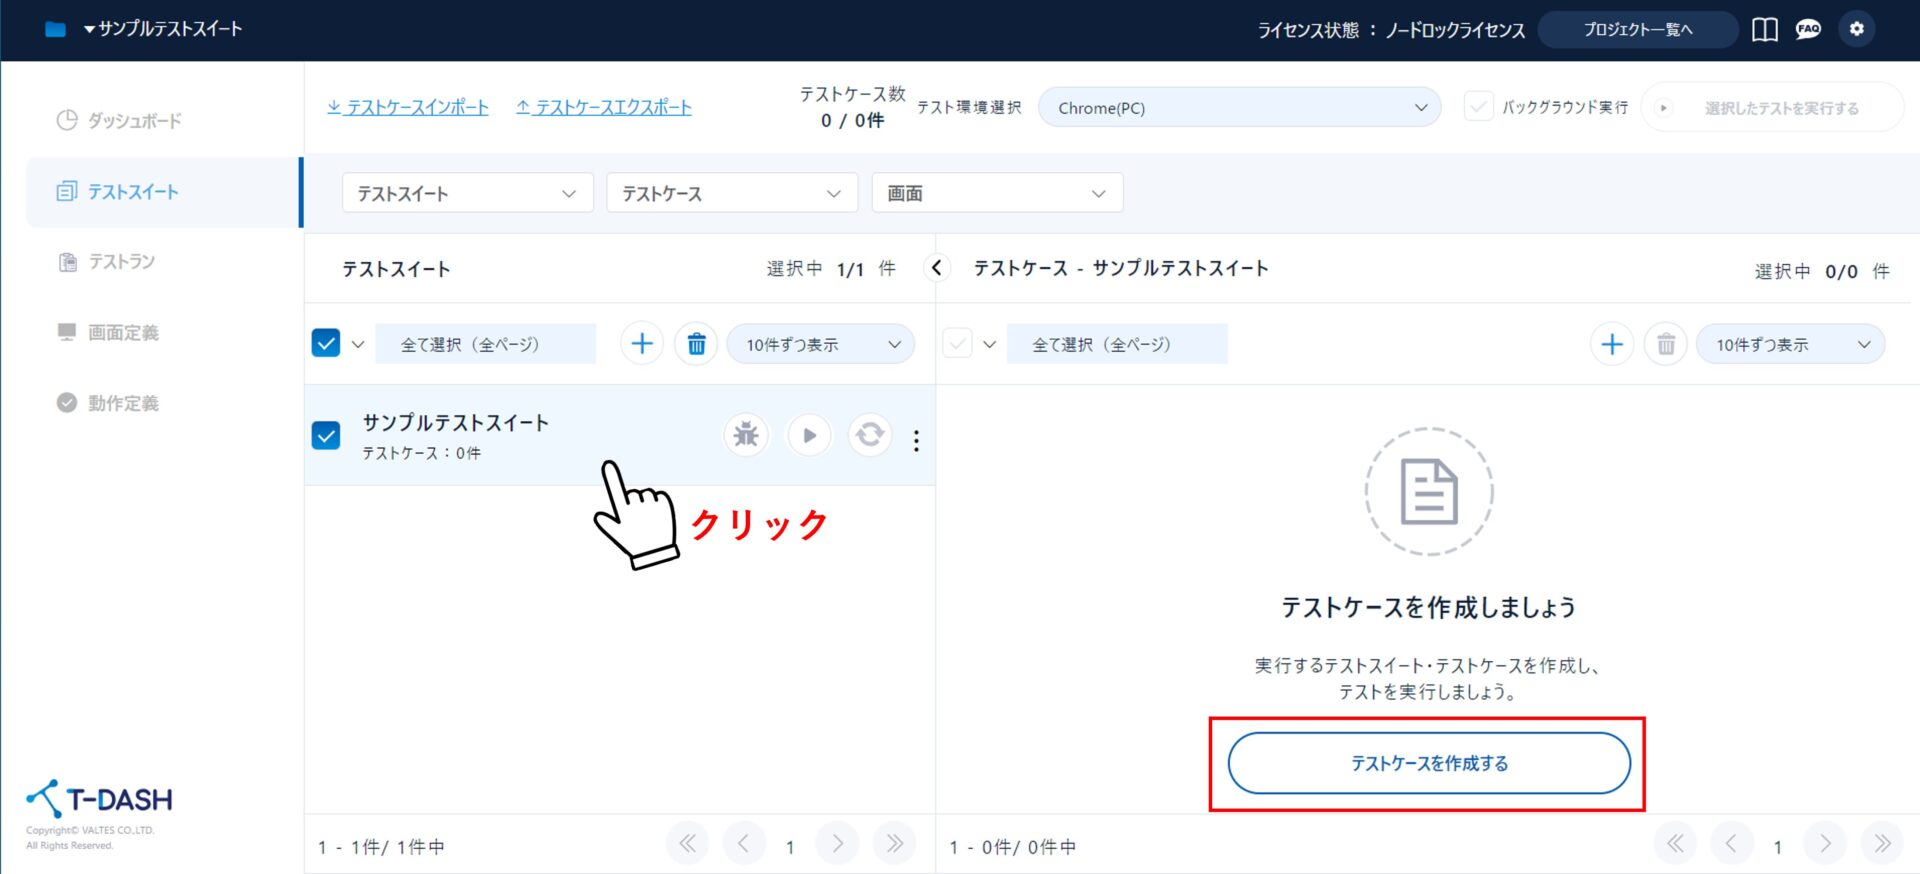Open the FAQ chat icon
This screenshot has width=1920, height=874.
(1808, 29)
